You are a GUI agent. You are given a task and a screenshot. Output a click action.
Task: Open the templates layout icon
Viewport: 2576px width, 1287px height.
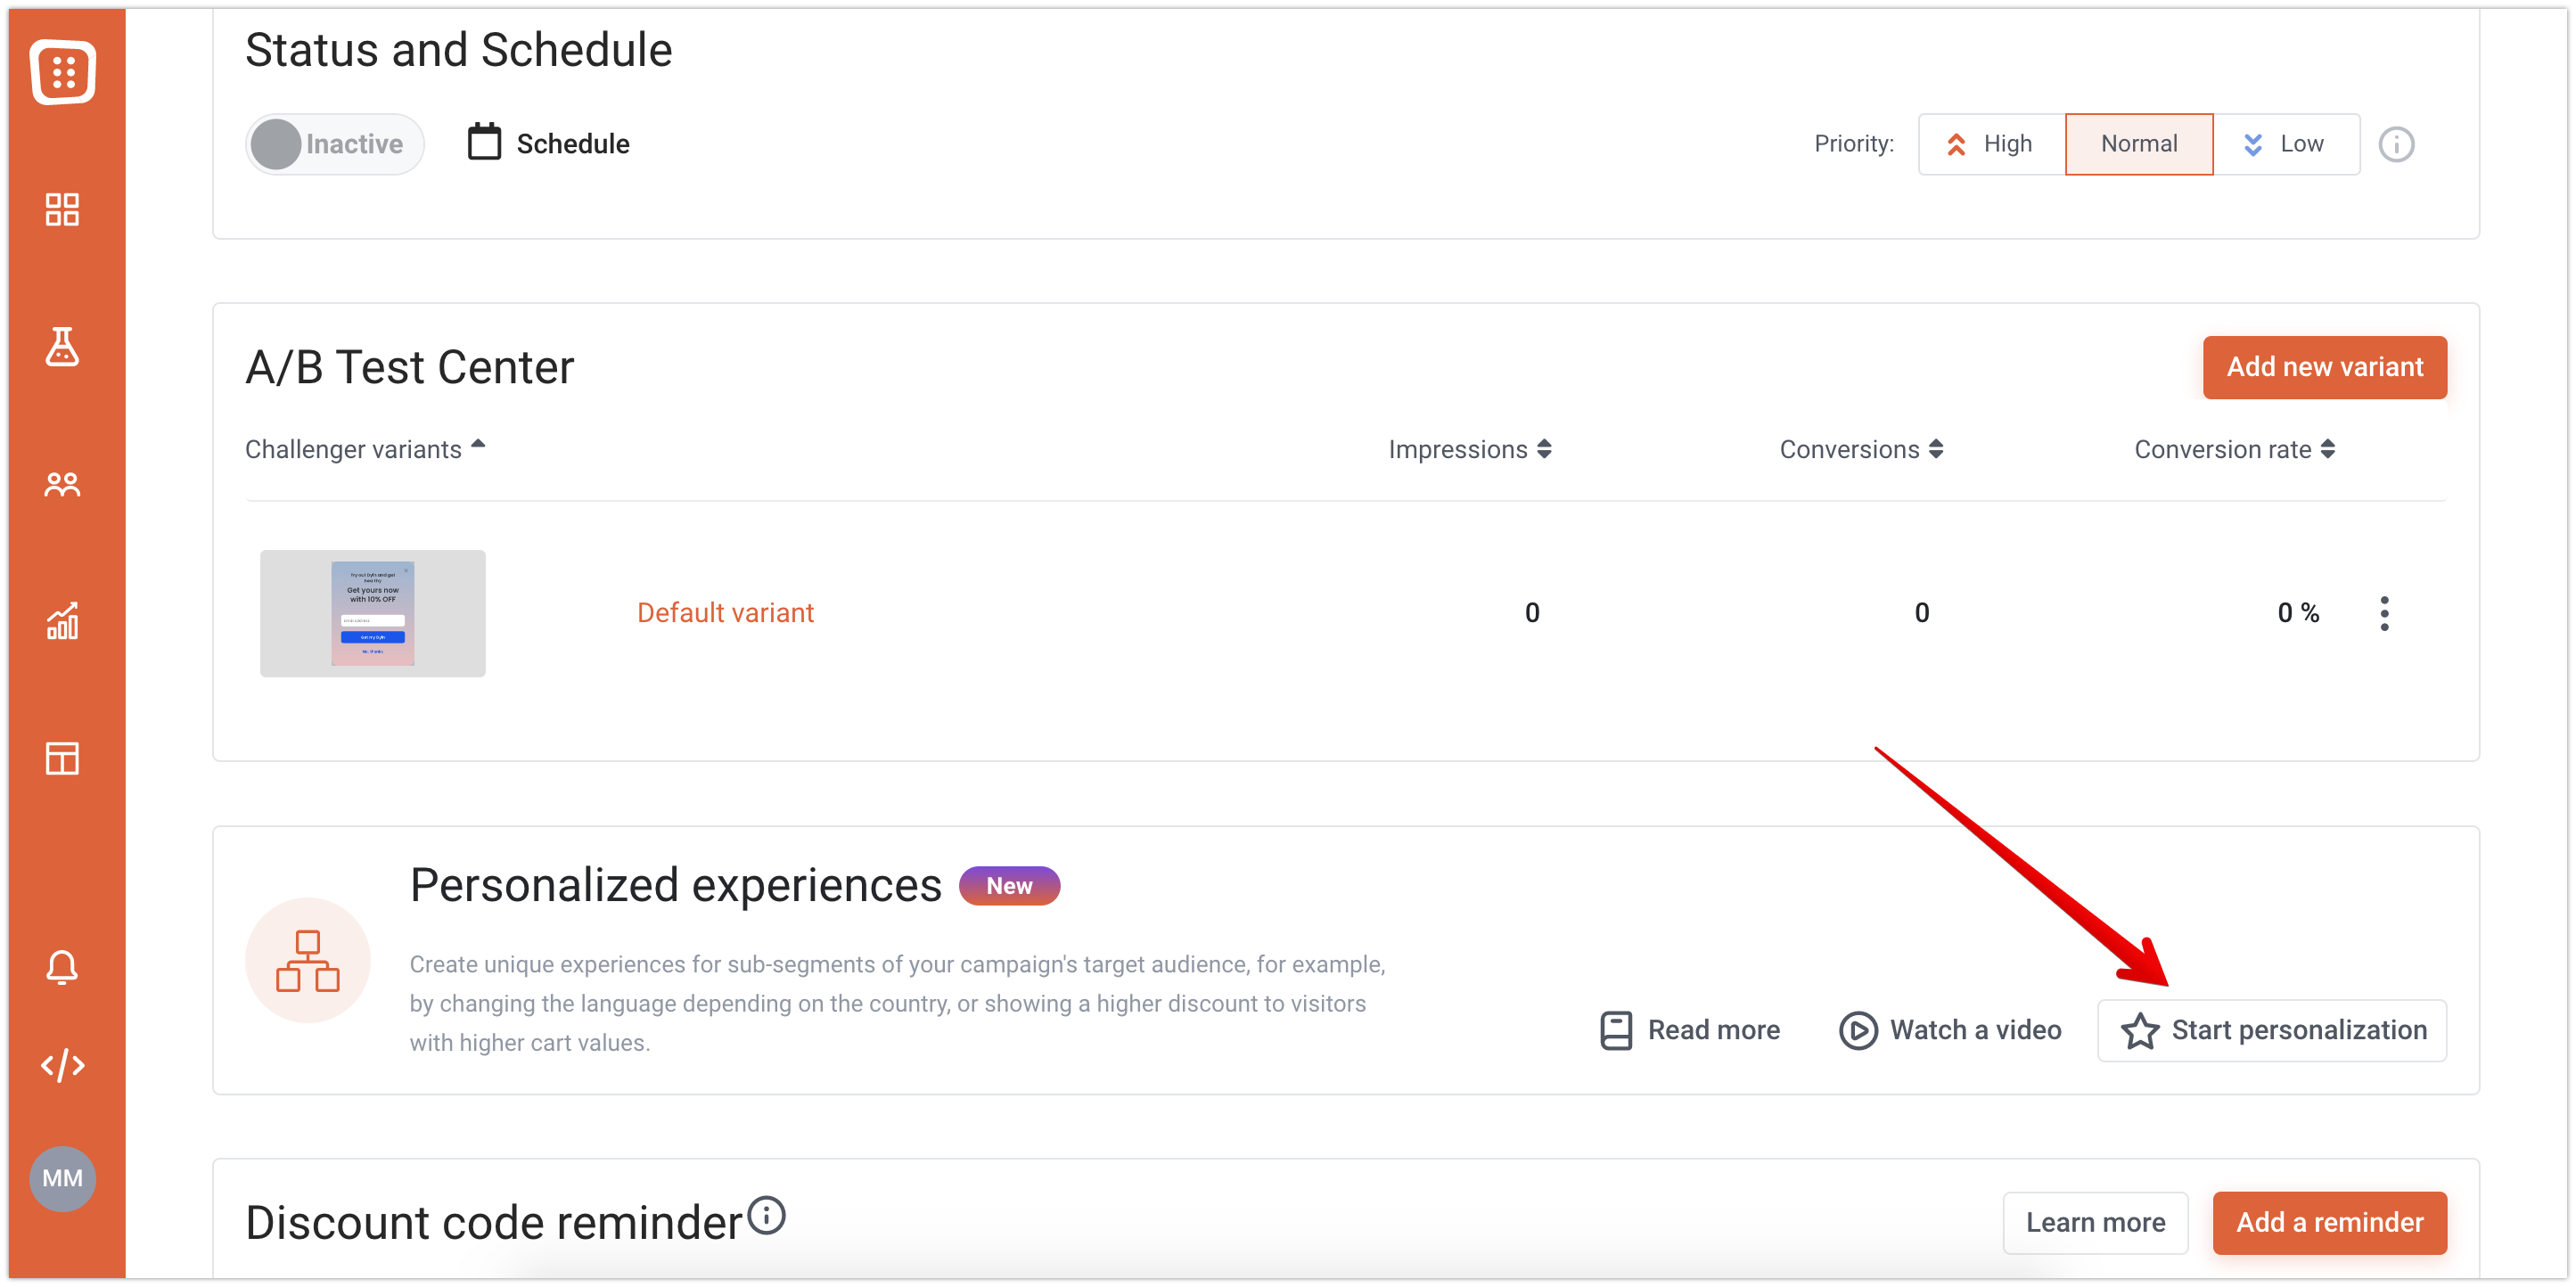(x=62, y=759)
